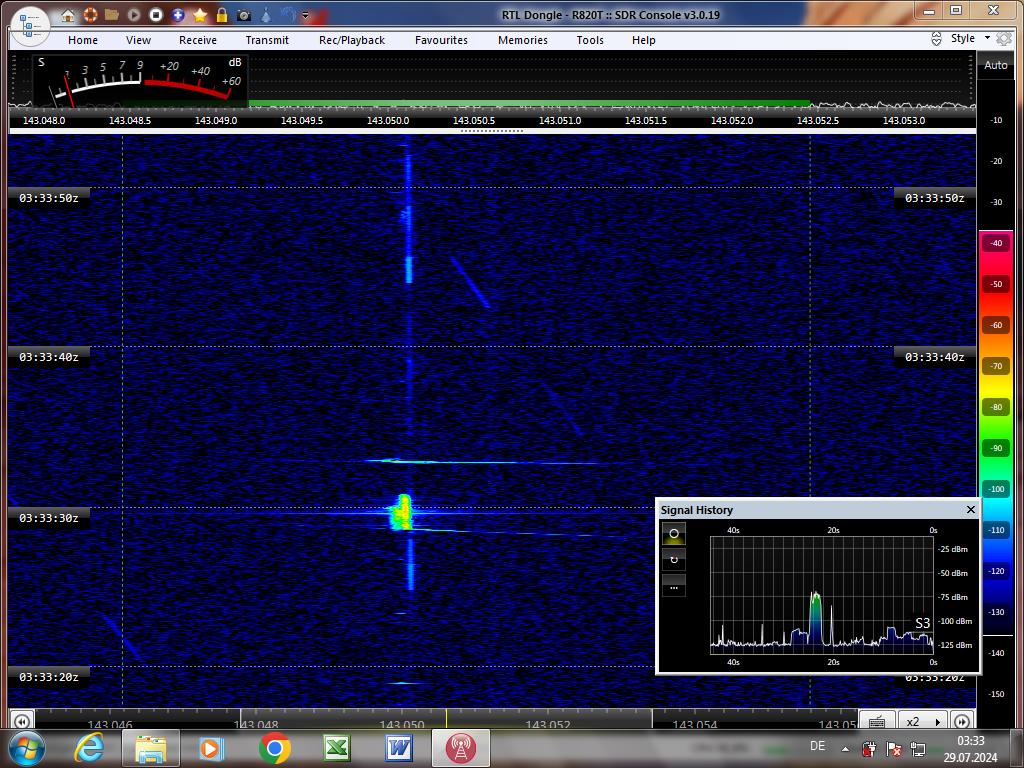Open Excel from taskbar
The image size is (1024, 768).
[x=336, y=748]
